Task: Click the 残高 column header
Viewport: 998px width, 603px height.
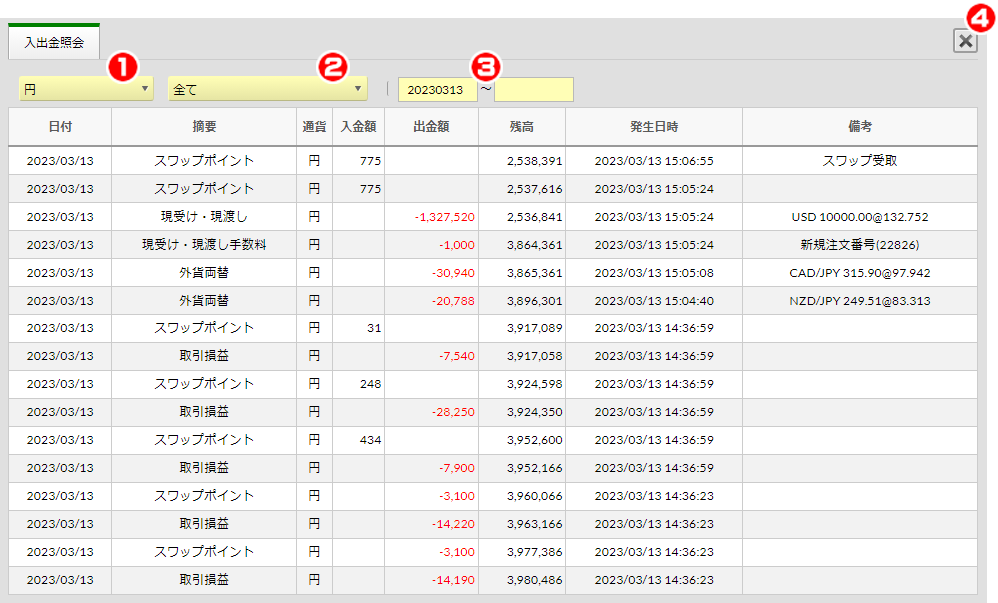Action: point(522,127)
